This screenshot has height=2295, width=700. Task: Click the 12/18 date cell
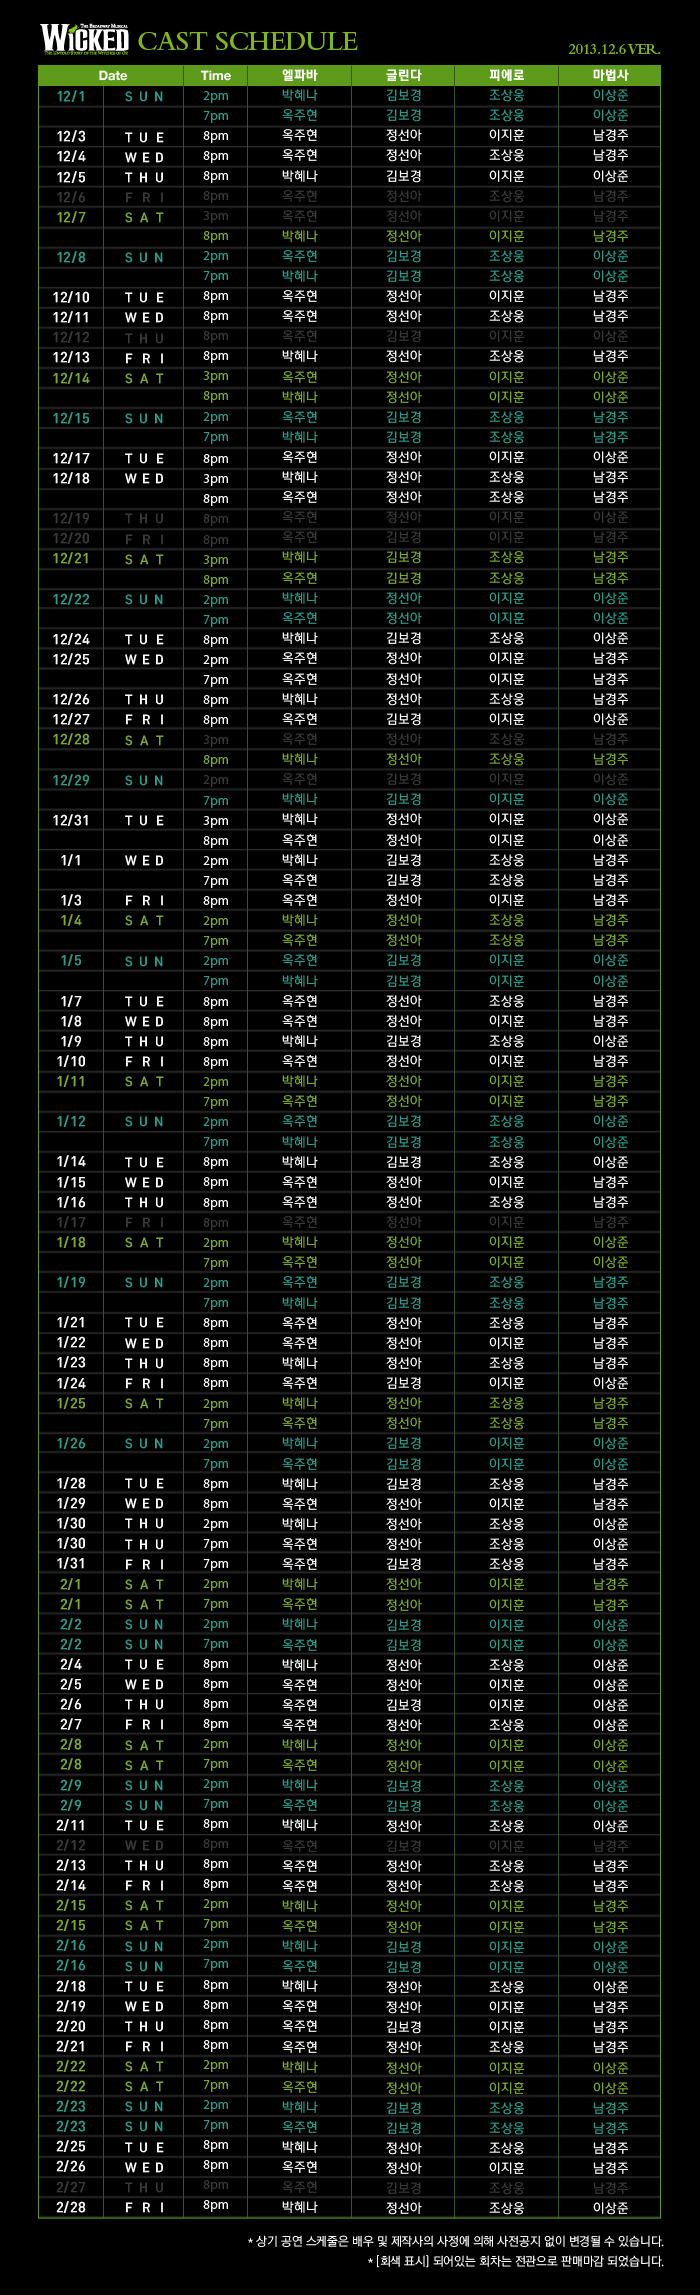pos(71,478)
